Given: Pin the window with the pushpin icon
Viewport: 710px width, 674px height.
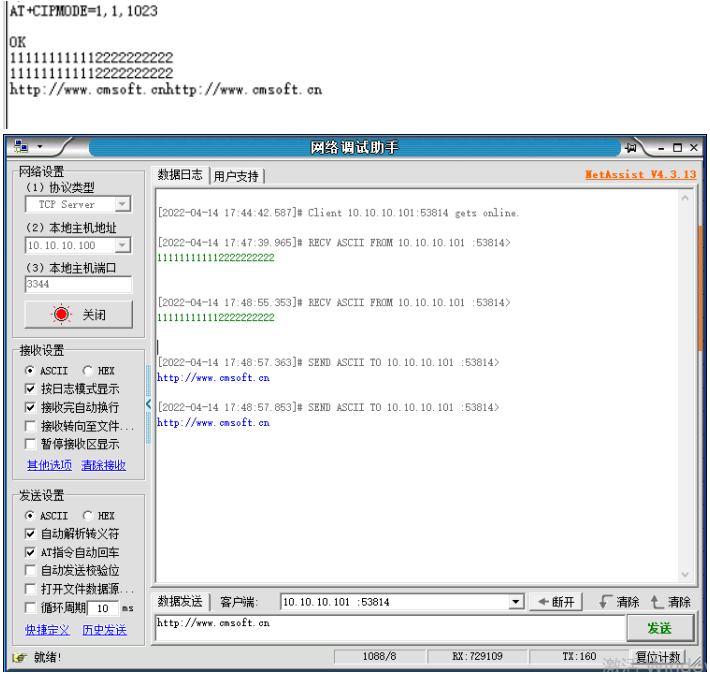Looking at the screenshot, I should pyautogui.click(x=631, y=148).
